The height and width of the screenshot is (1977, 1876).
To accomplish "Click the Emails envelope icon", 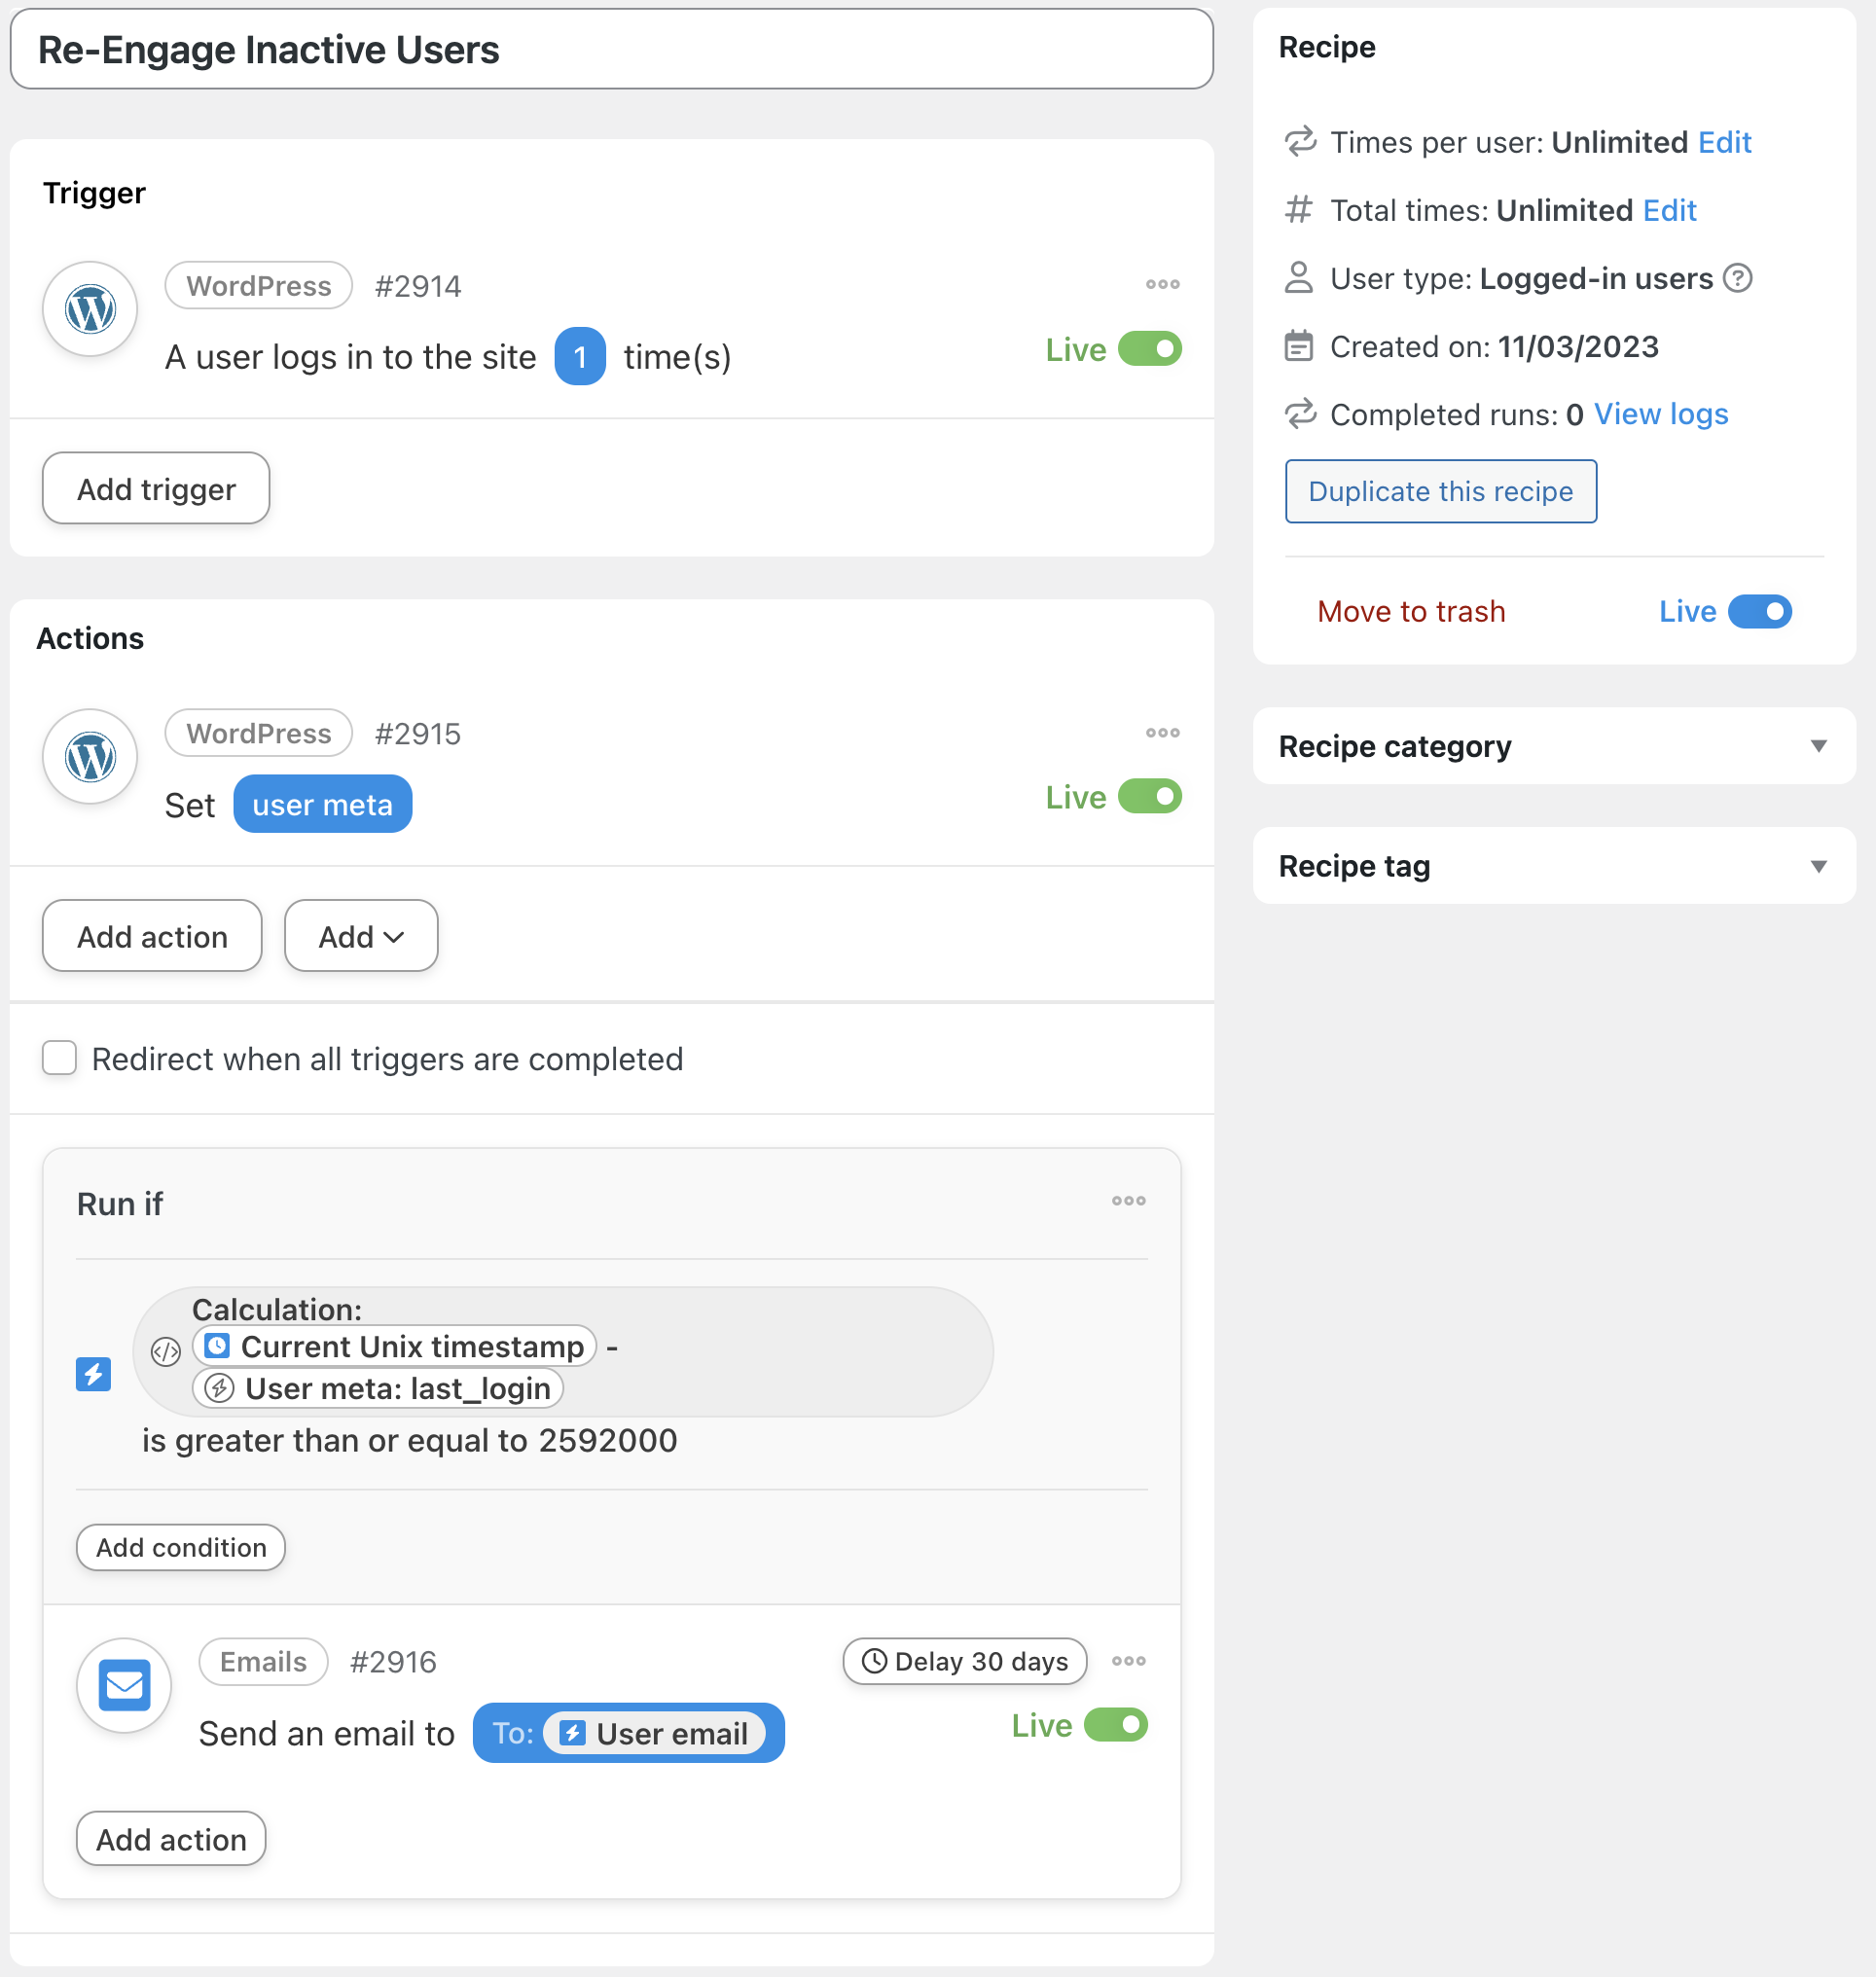I will tap(124, 1685).
